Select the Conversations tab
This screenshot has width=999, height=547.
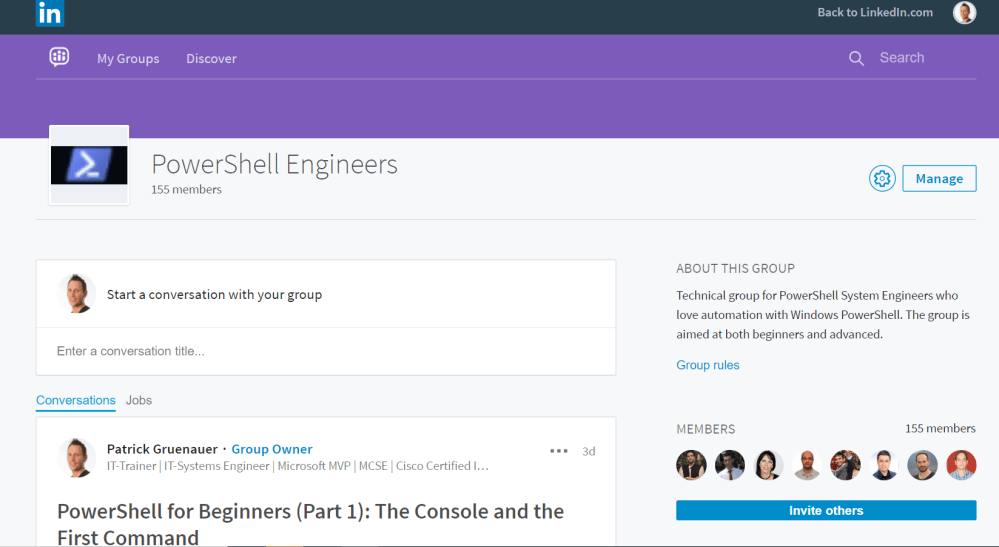click(76, 400)
